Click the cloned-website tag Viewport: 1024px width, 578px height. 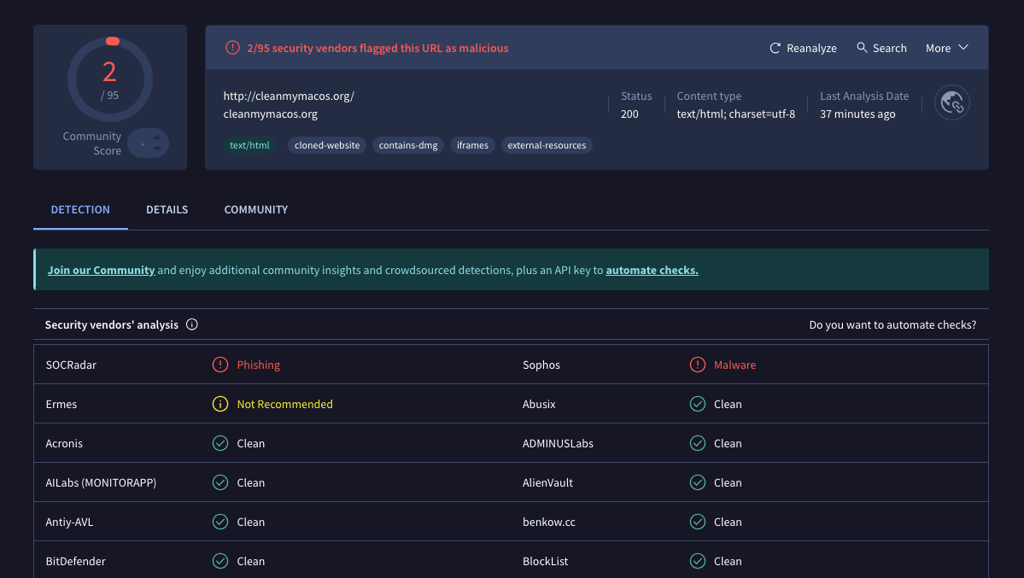pos(327,145)
